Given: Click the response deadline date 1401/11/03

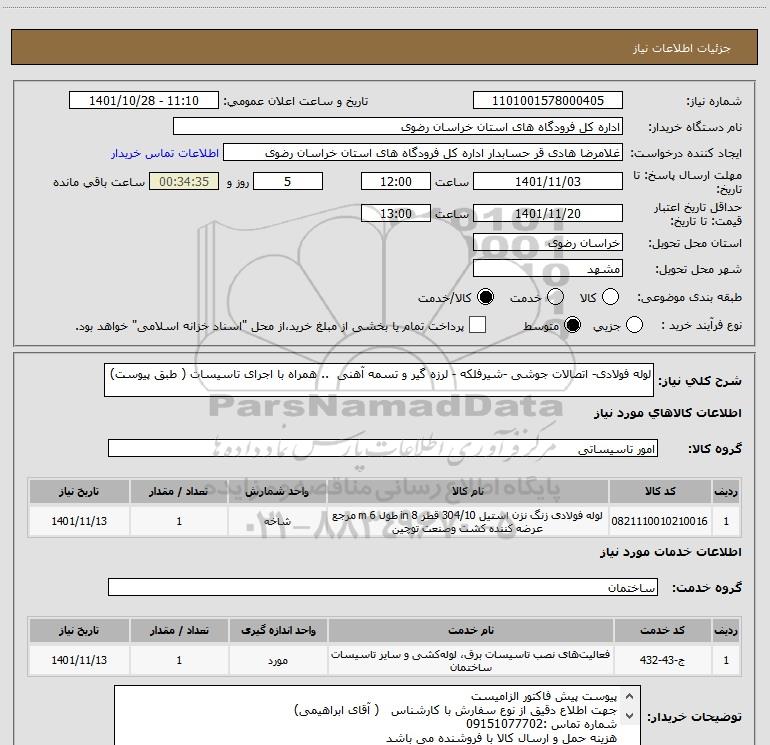Looking at the screenshot, I should [548, 181].
